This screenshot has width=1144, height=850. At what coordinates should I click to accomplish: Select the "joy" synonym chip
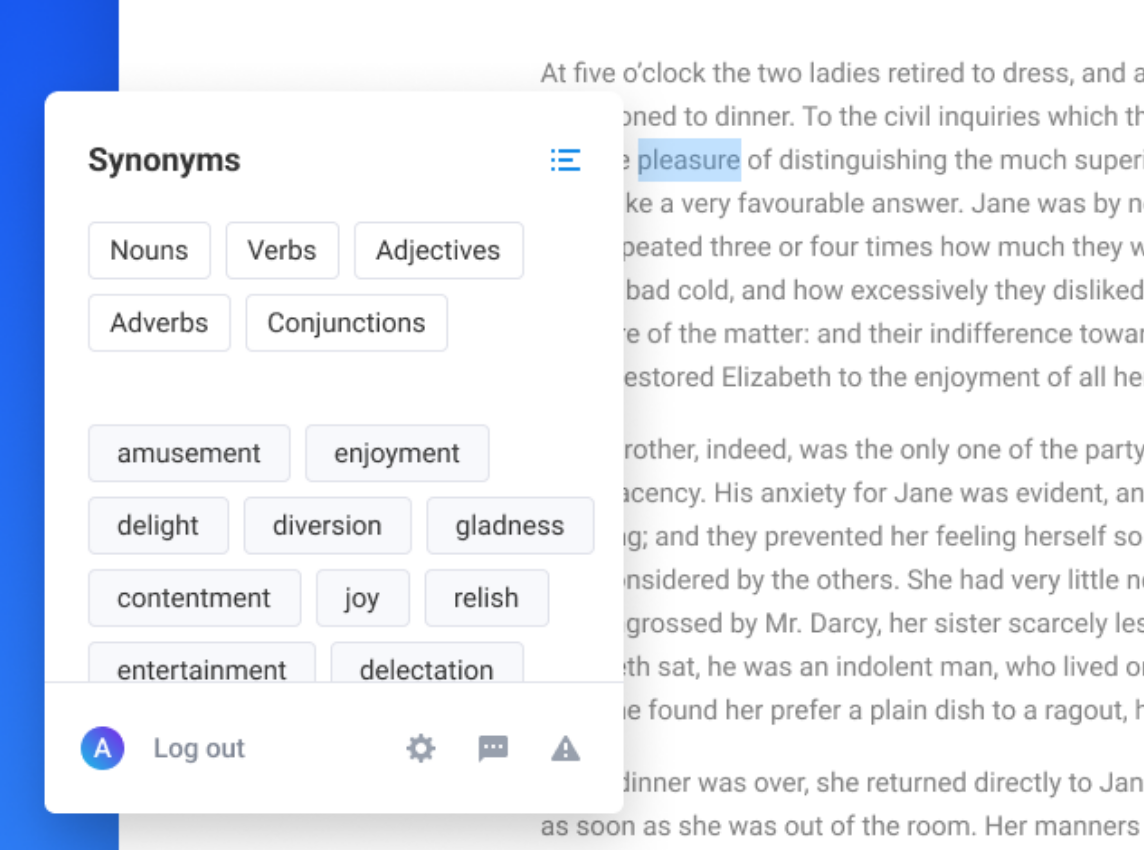[x=362, y=598]
